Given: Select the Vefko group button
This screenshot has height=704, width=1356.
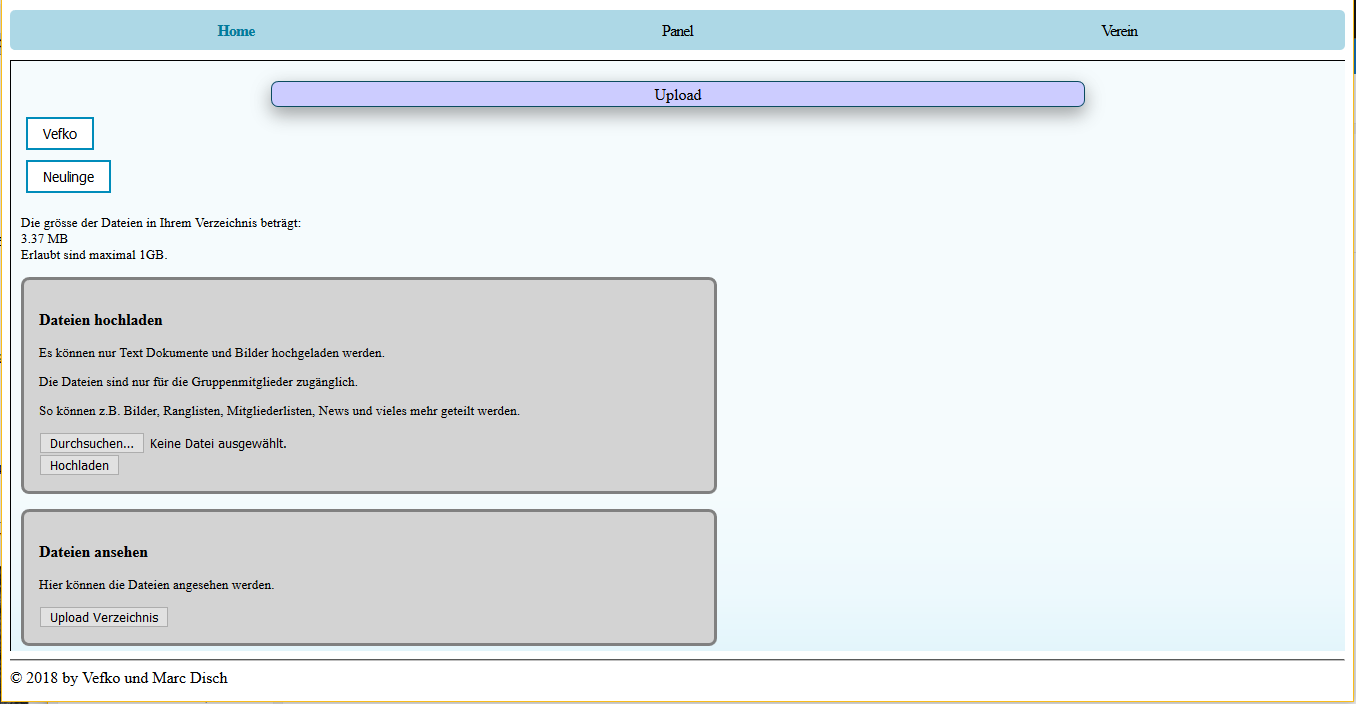Looking at the screenshot, I should pyautogui.click(x=60, y=134).
